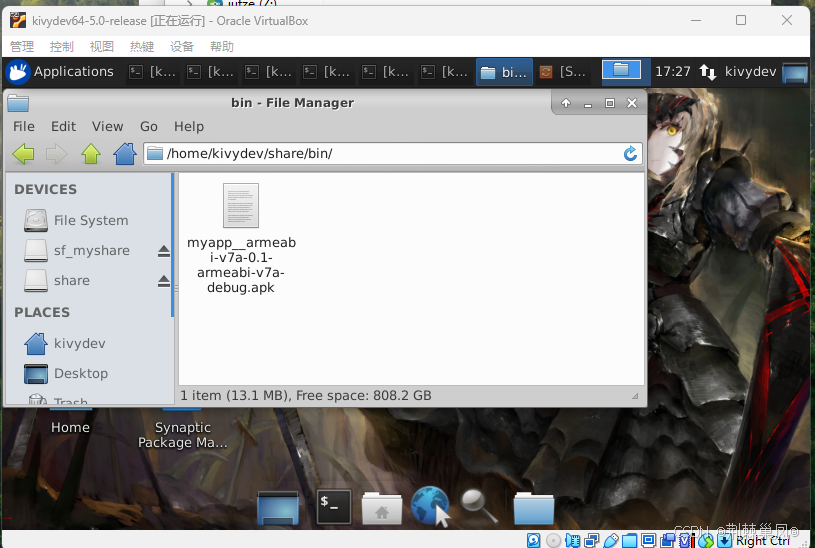Open VirtualBox 控制 menu
Screen dimensions: 815x548
[x=62, y=47]
